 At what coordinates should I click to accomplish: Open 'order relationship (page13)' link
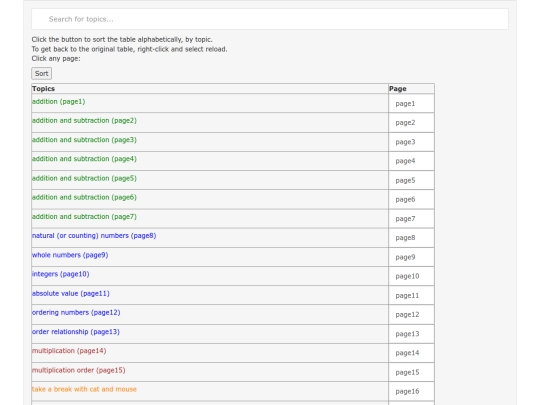point(75,332)
